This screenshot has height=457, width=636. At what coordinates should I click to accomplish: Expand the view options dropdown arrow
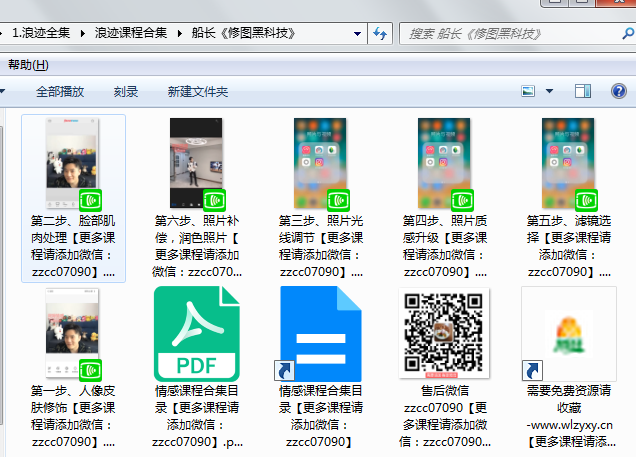549,91
